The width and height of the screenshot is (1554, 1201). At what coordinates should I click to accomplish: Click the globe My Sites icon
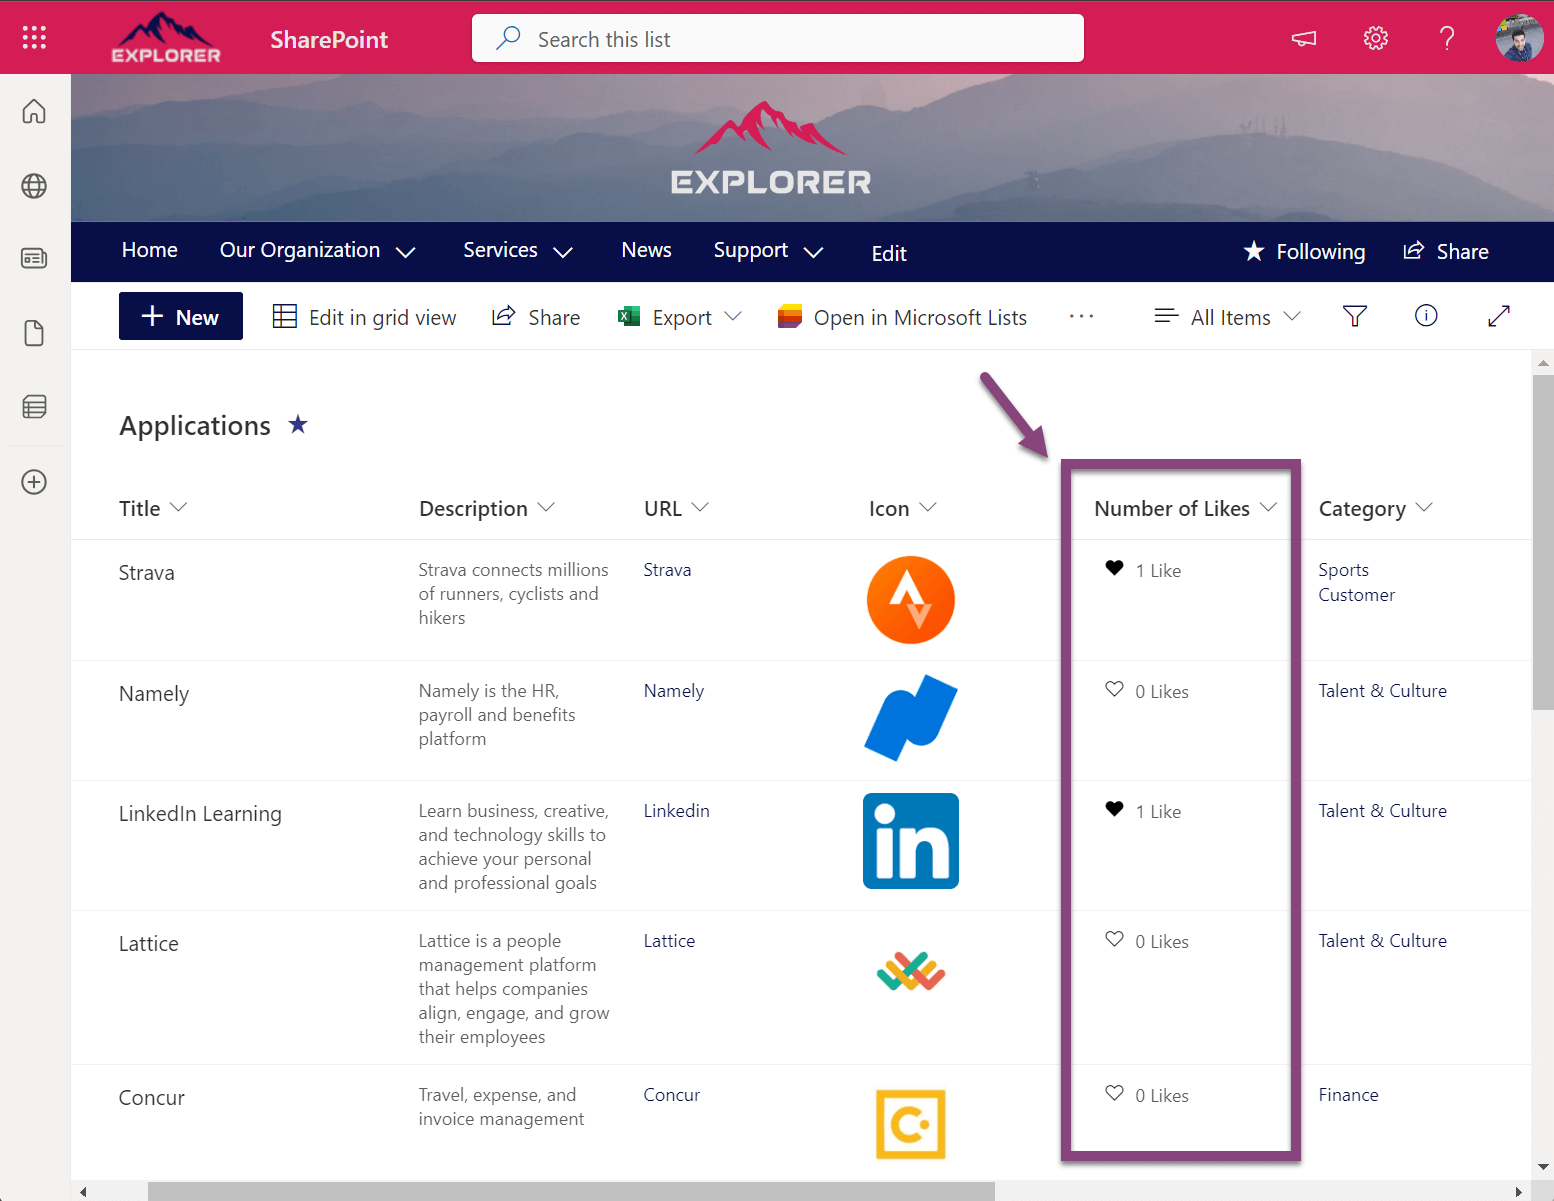pos(34,186)
